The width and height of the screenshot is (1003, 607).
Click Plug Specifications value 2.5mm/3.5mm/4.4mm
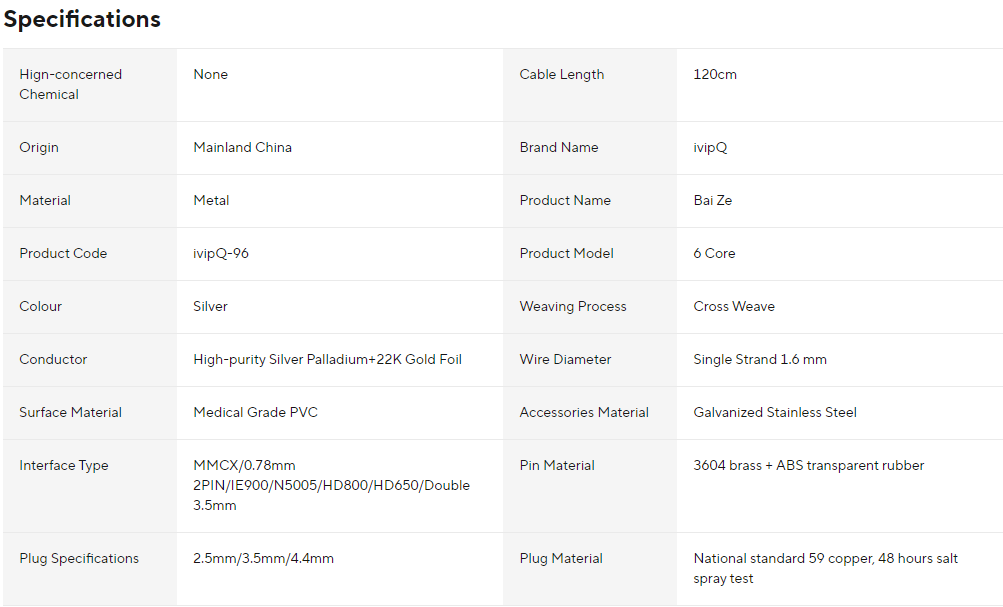[264, 558]
